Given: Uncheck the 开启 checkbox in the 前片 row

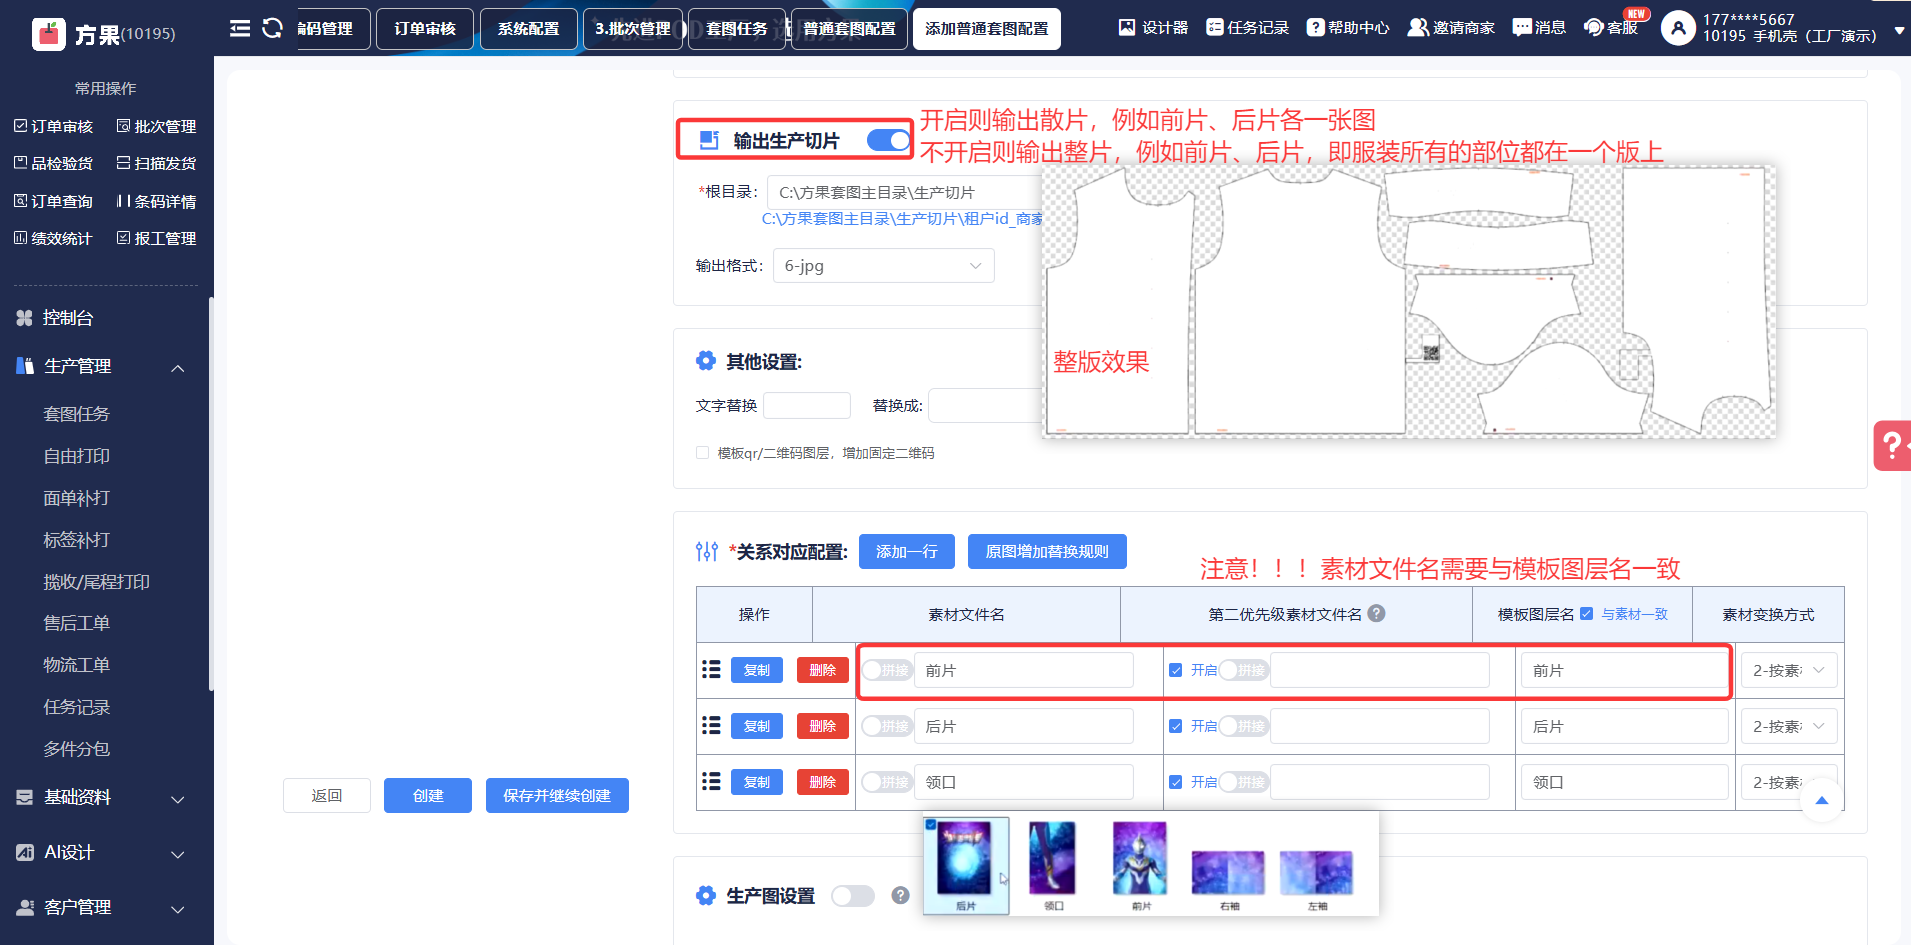Looking at the screenshot, I should click(1176, 670).
